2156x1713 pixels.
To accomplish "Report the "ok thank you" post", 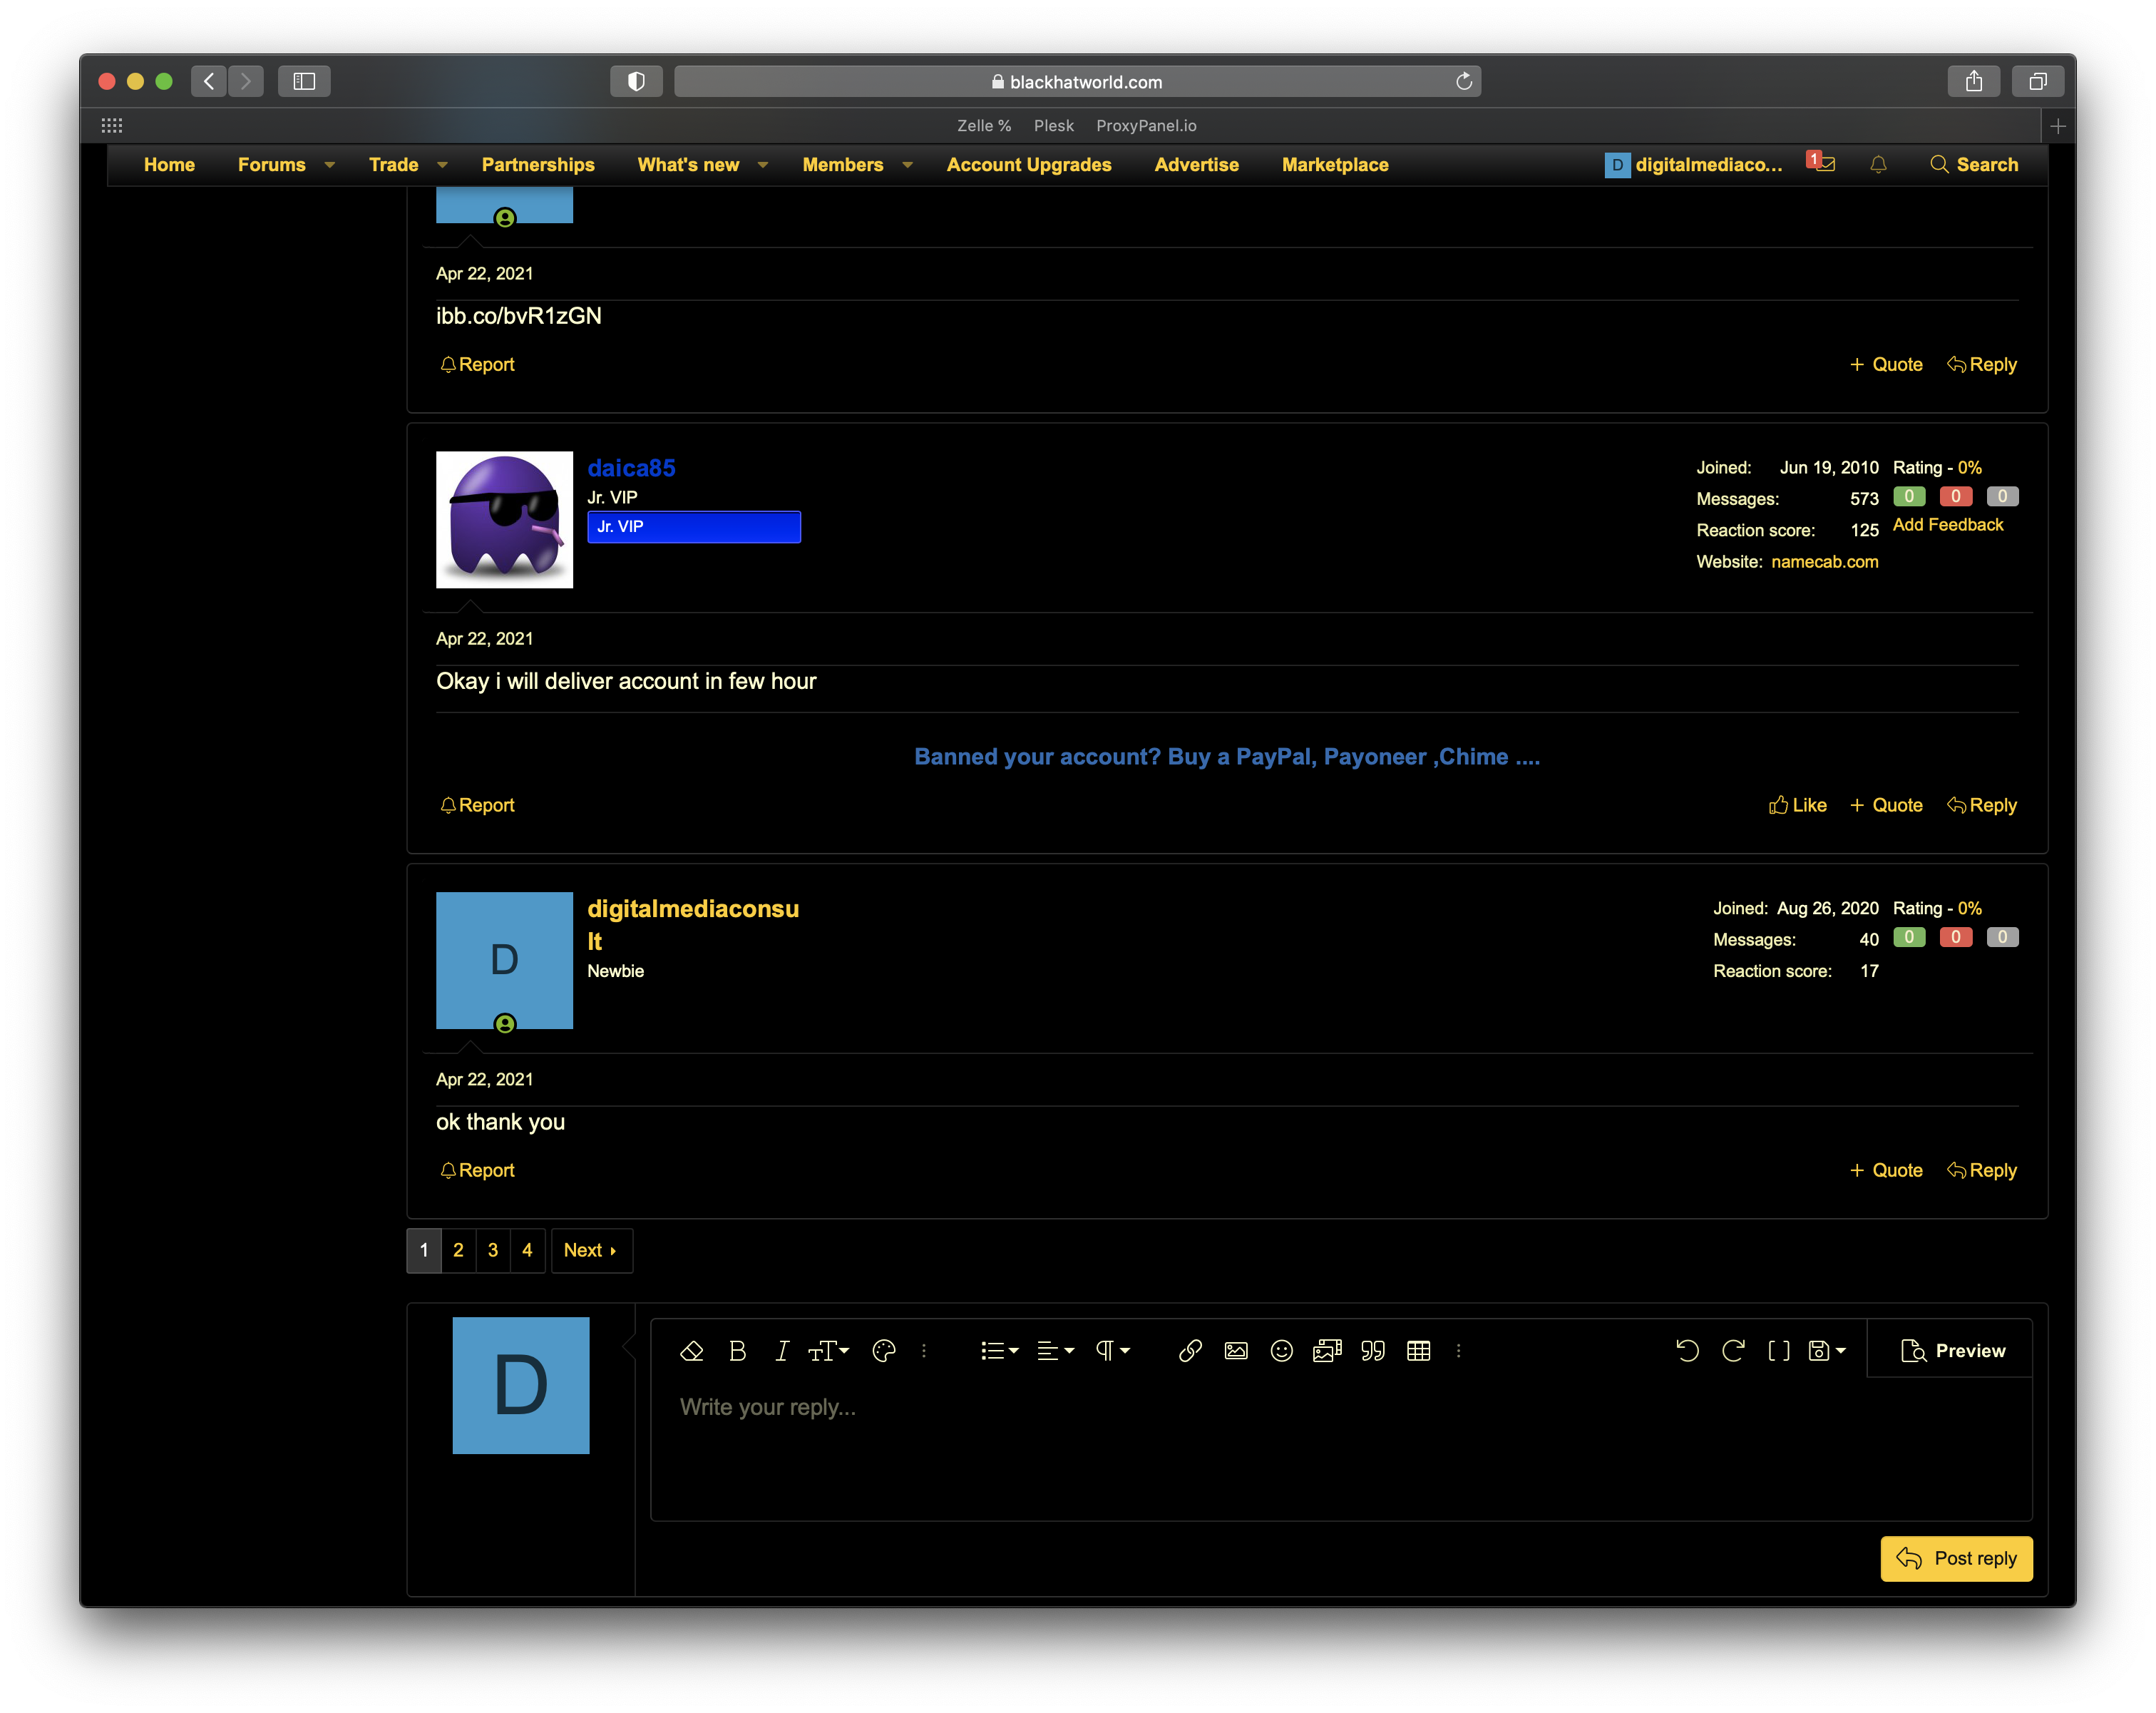I will 477,1170.
